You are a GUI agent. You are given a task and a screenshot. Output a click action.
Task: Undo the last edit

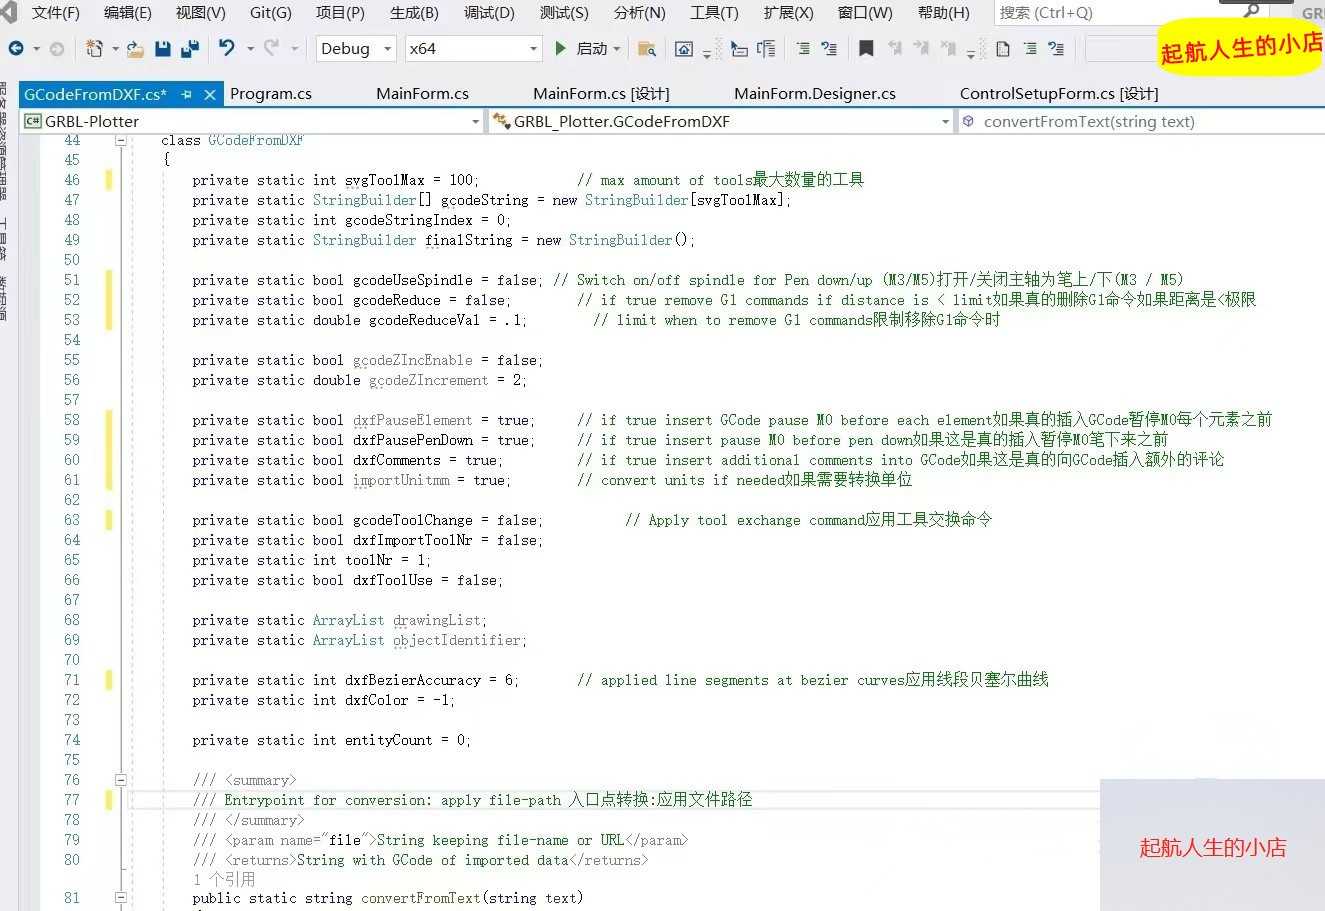click(227, 48)
